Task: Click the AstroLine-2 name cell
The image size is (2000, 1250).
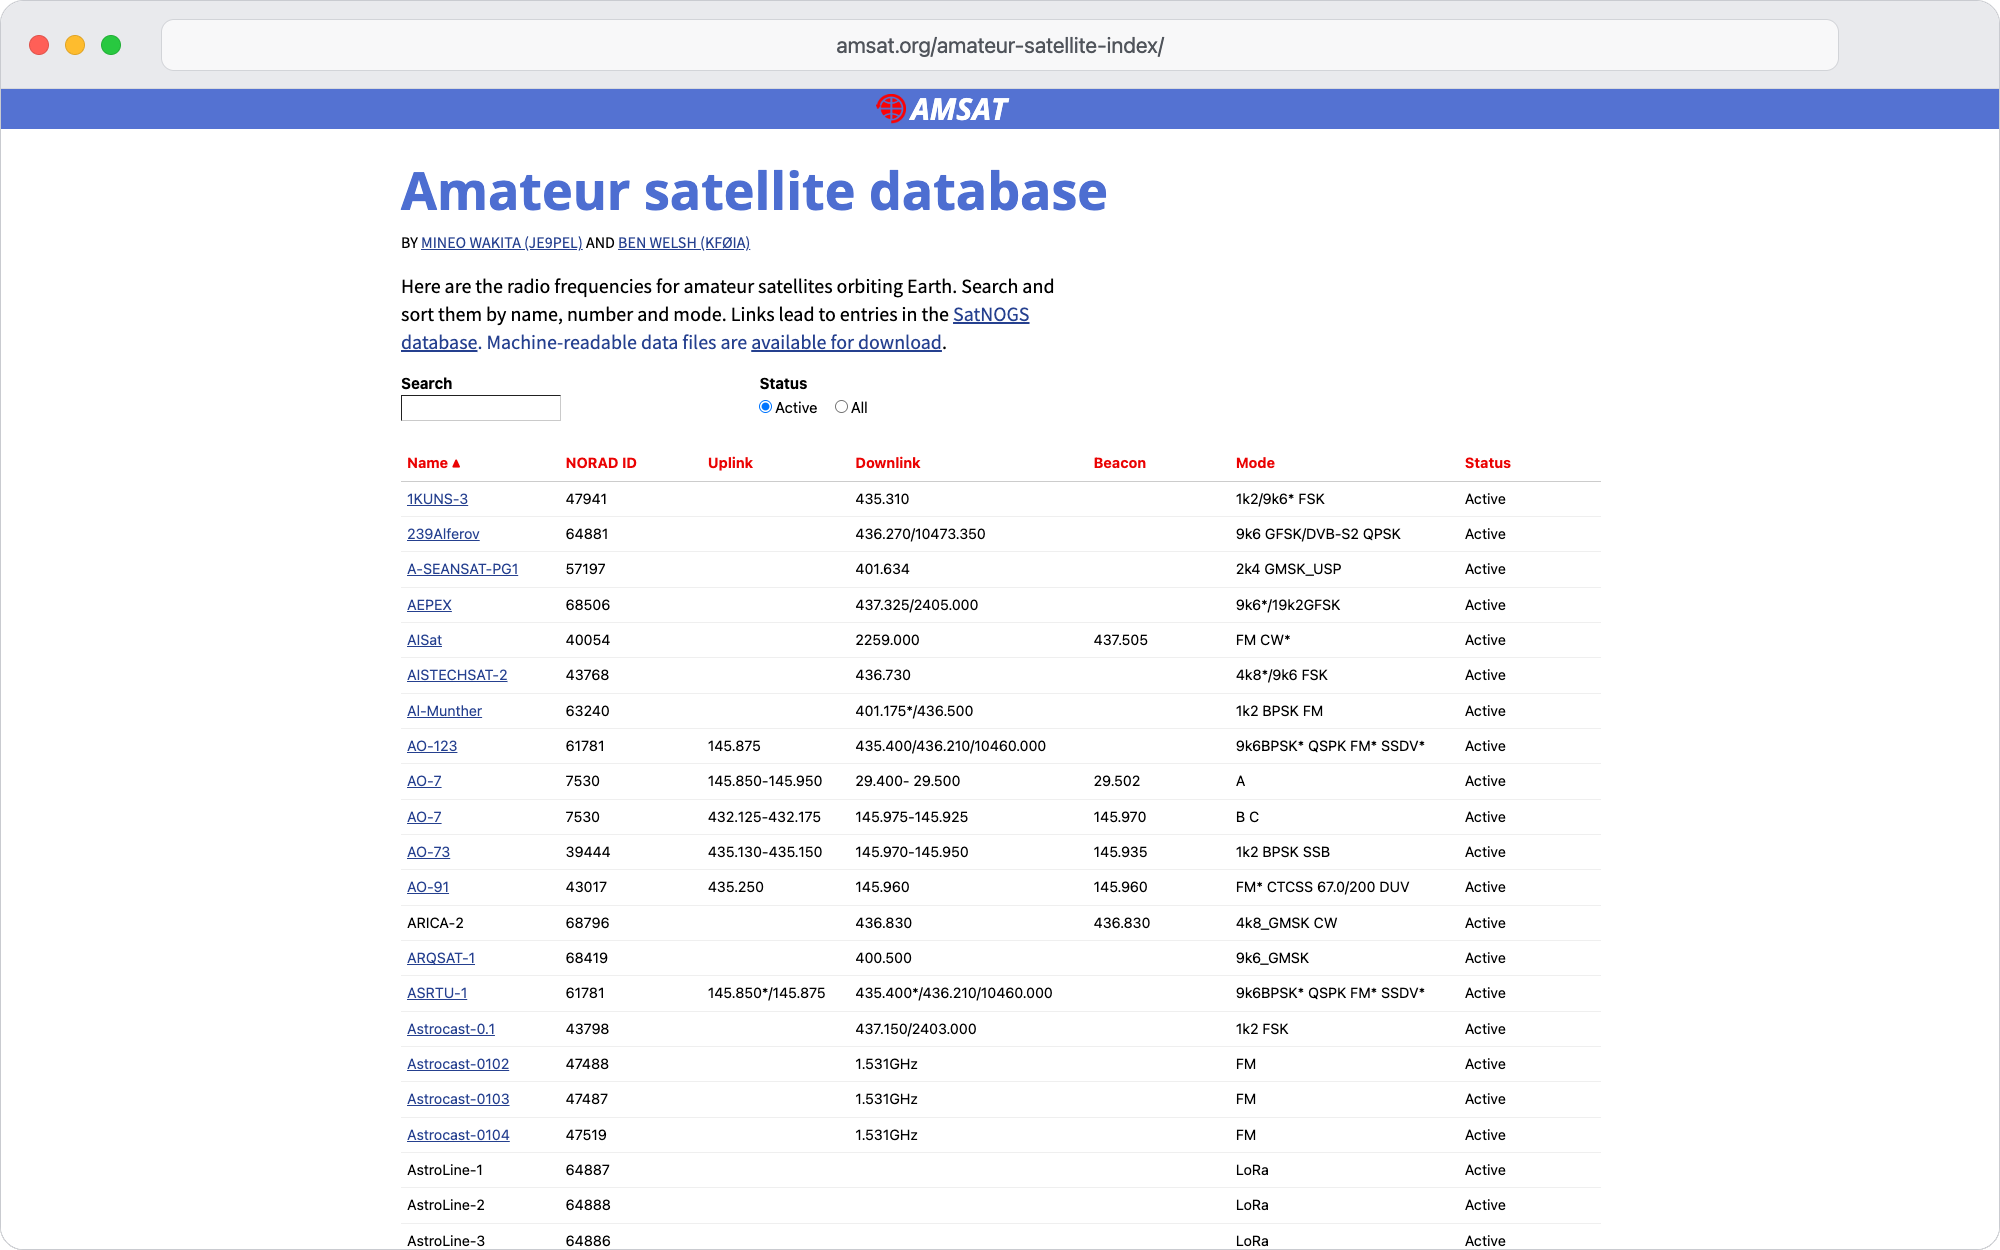Action: point(446,1205)
